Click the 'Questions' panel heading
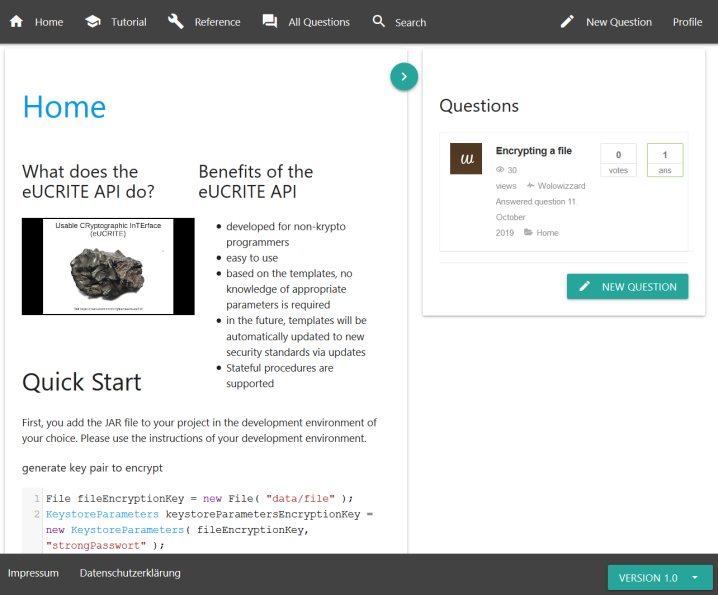Viewport: 718px width, 595px height. coord(479,106)
